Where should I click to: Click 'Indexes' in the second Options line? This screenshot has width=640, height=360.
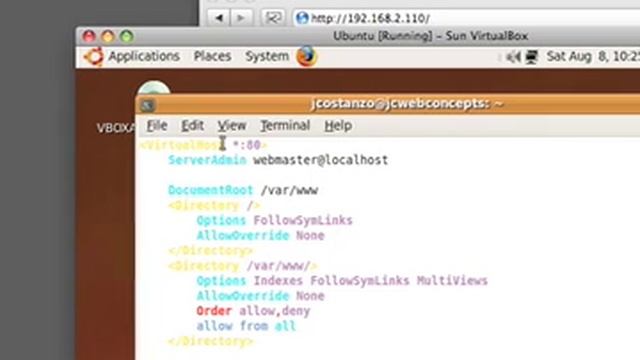(x=278, y=281)
